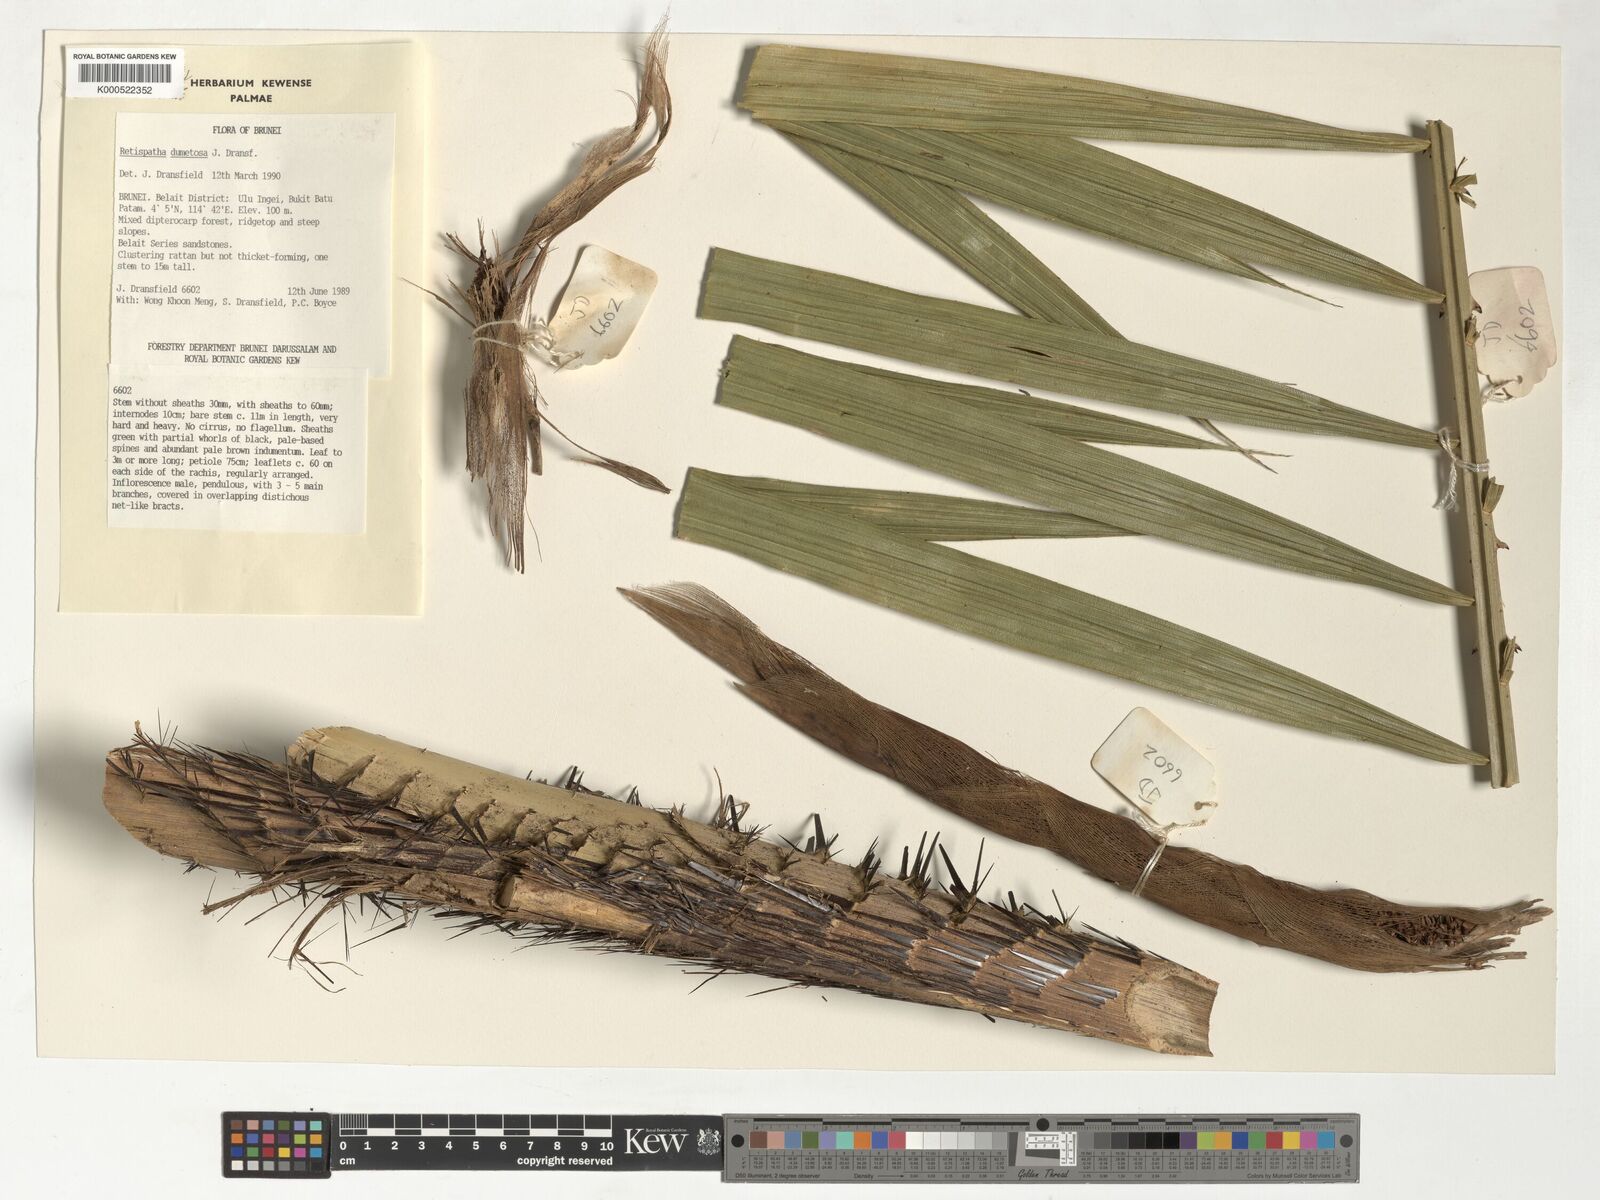Click the 'ROYAL BOTANIC GARDENS KEW' barcode header
Screen dimensions: 1600x1200
pos(125,57)
